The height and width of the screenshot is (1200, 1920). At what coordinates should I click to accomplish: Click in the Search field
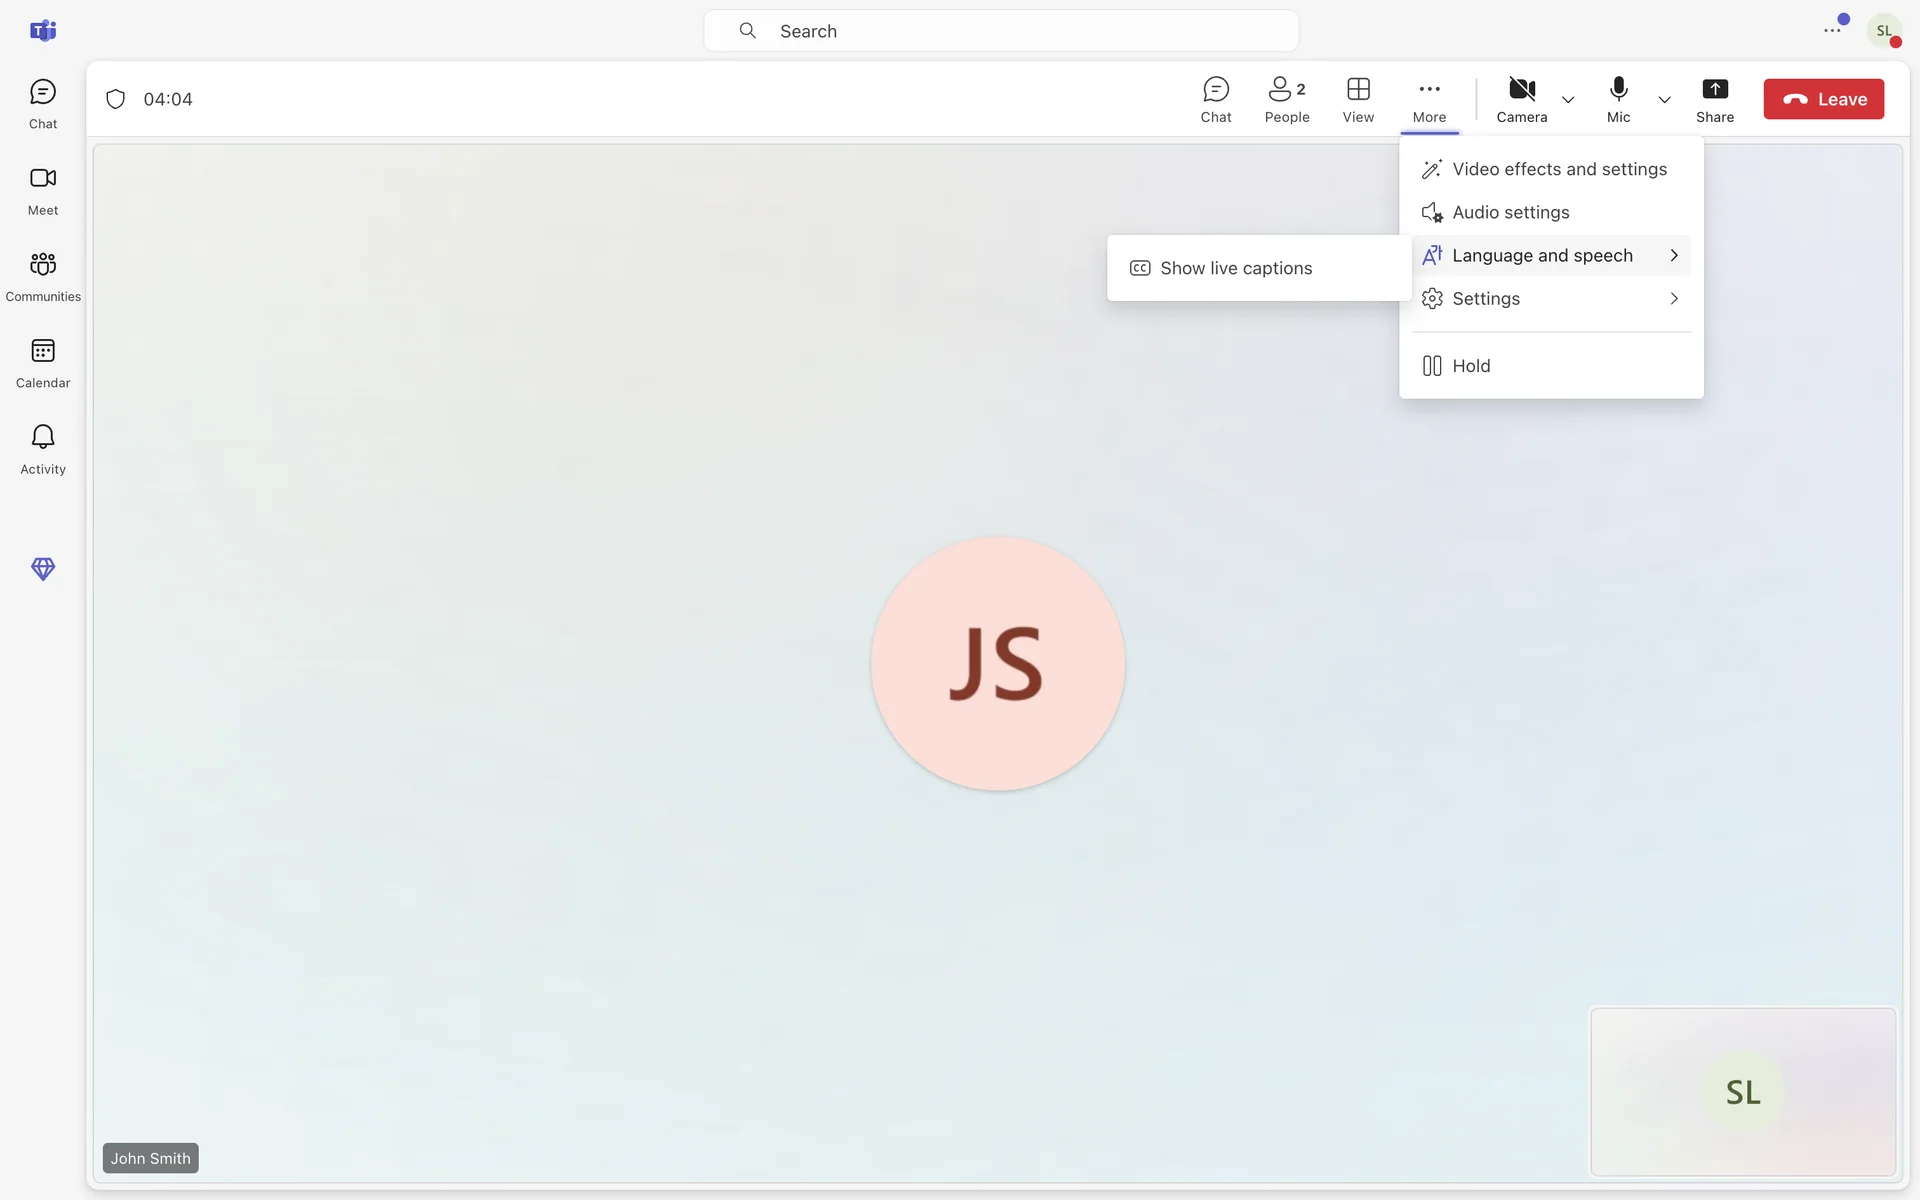1000,31
